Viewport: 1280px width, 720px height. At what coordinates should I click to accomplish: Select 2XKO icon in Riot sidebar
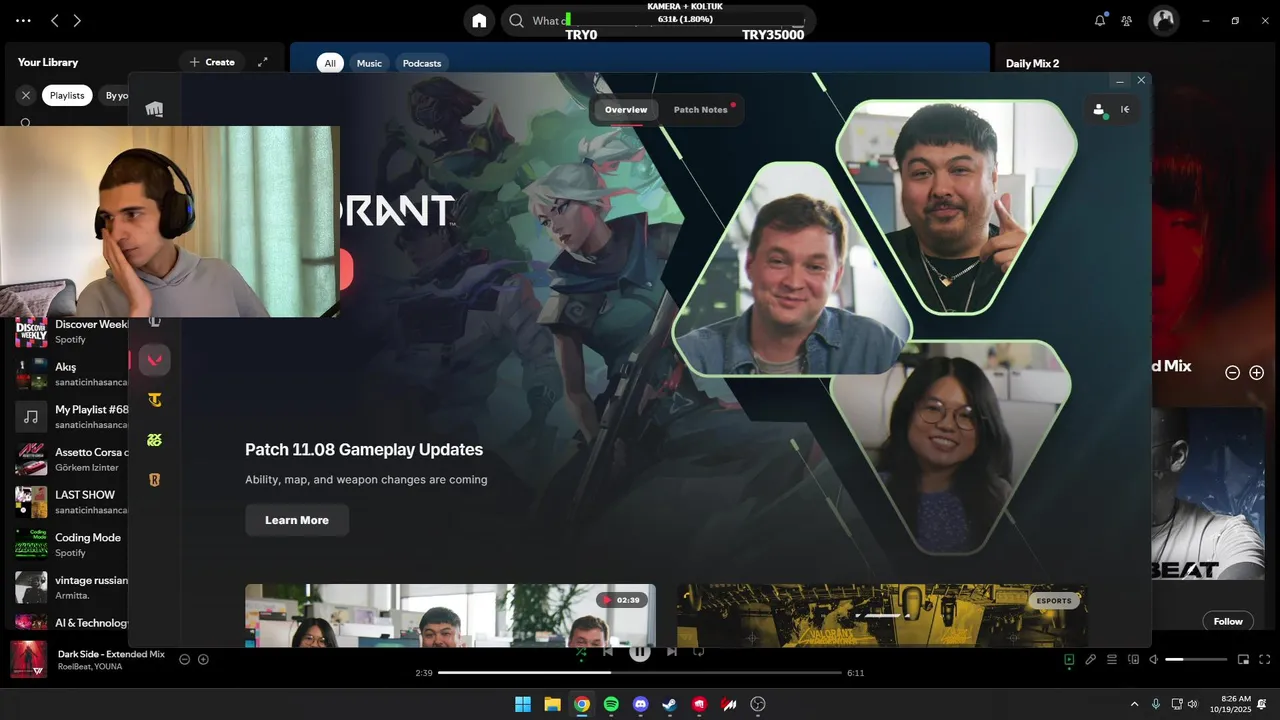tap(154, 440)
